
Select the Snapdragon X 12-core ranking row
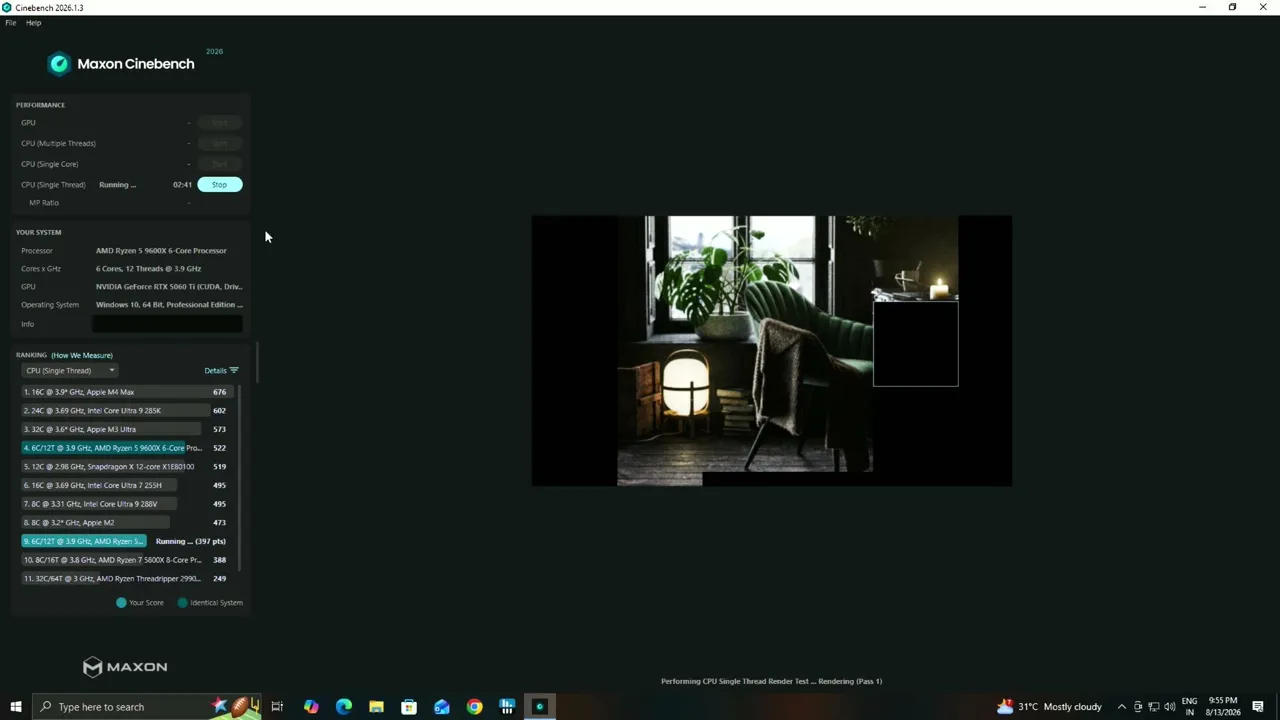(125, 467)
